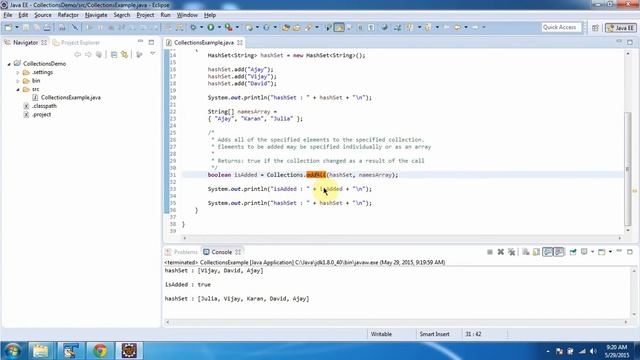Open the Back navigation history dropdown

(x=466, y=27)
